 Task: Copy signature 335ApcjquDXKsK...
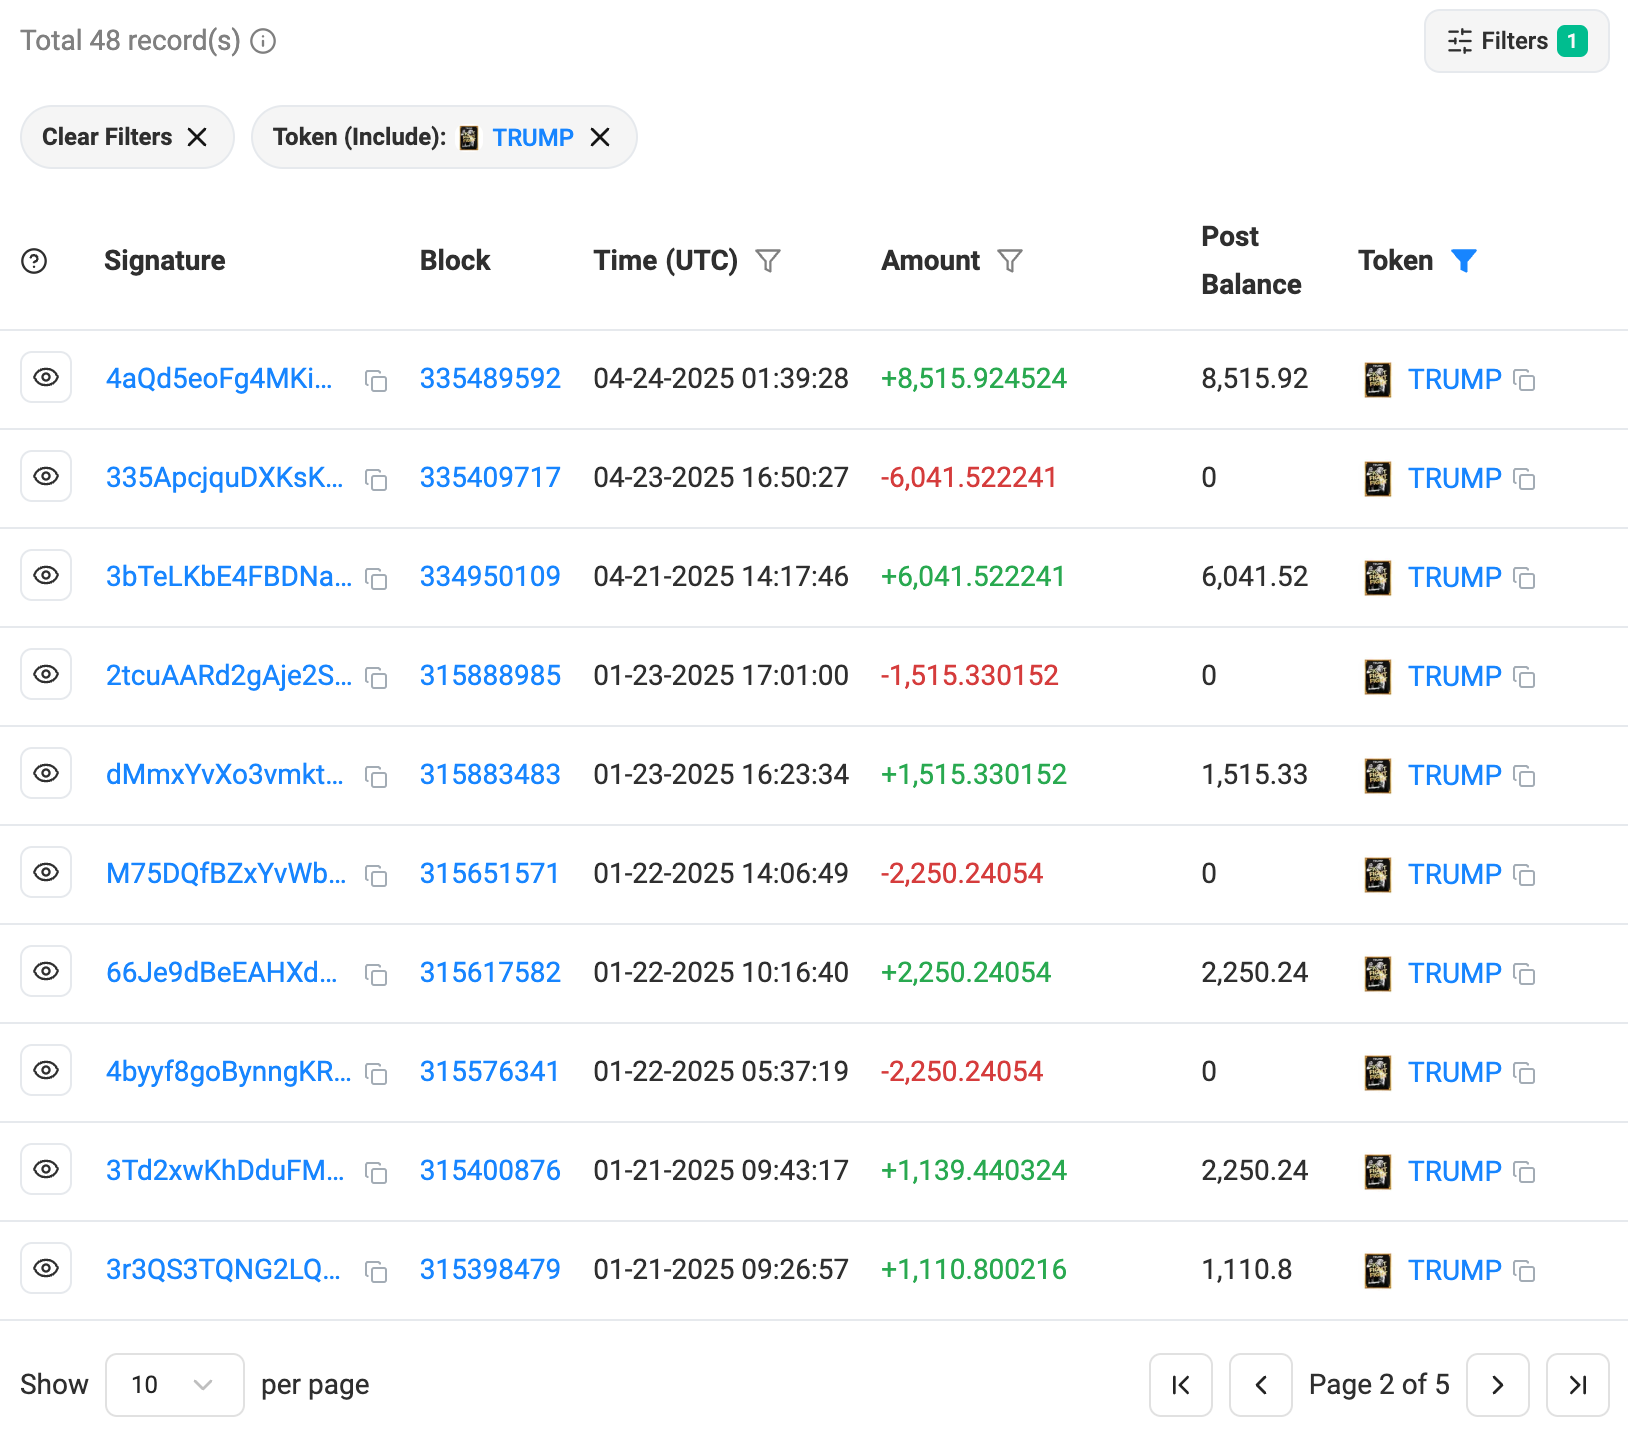point(376,480)
